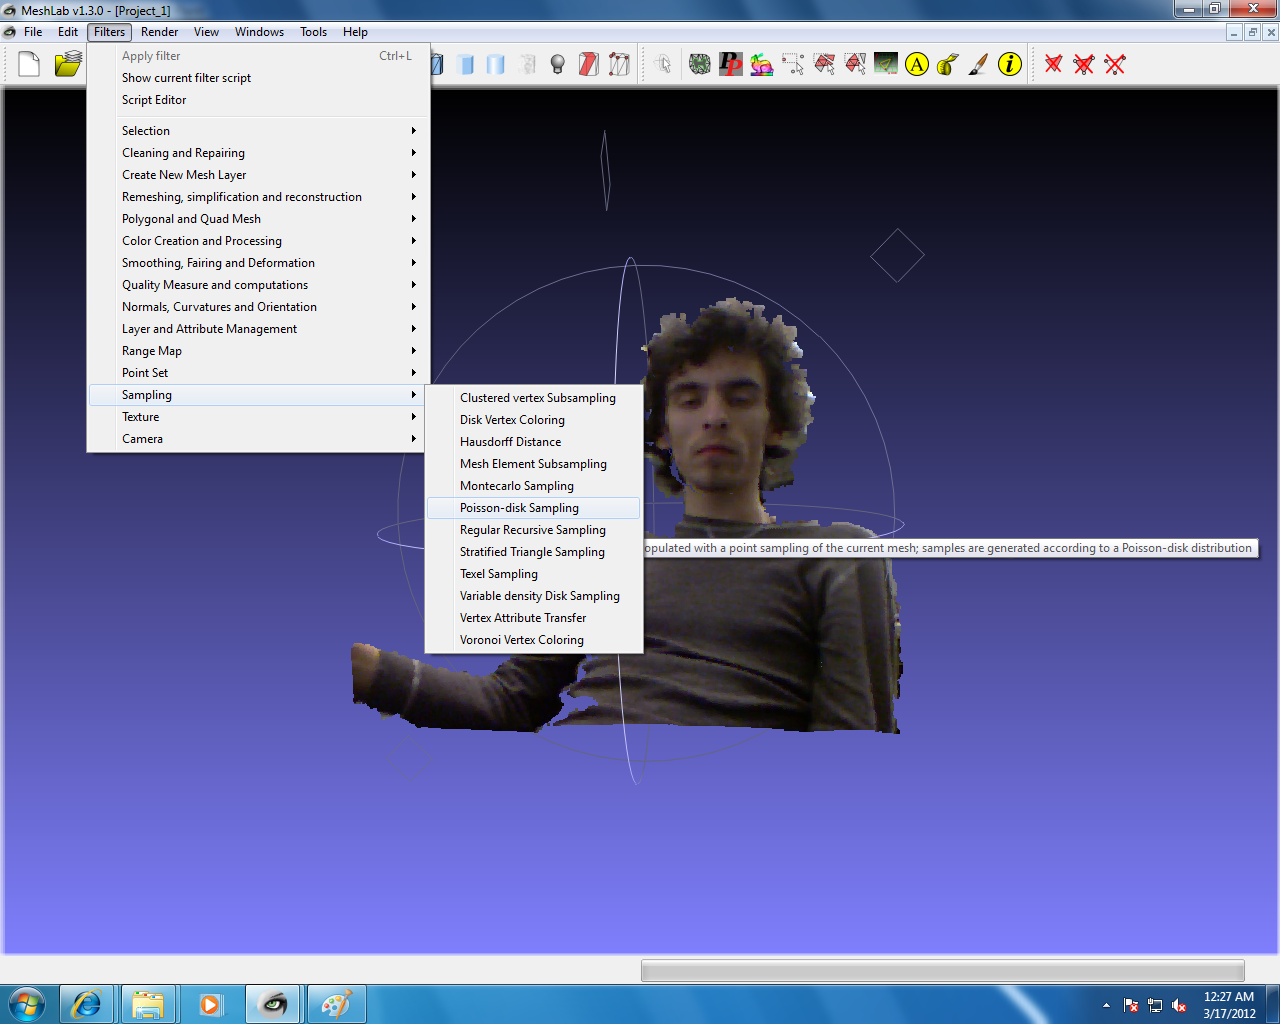This screenshot has height=1024, width=1280.
Task: Open Internet Explorer from the taskbar
Action: [x=87, y=1004]
